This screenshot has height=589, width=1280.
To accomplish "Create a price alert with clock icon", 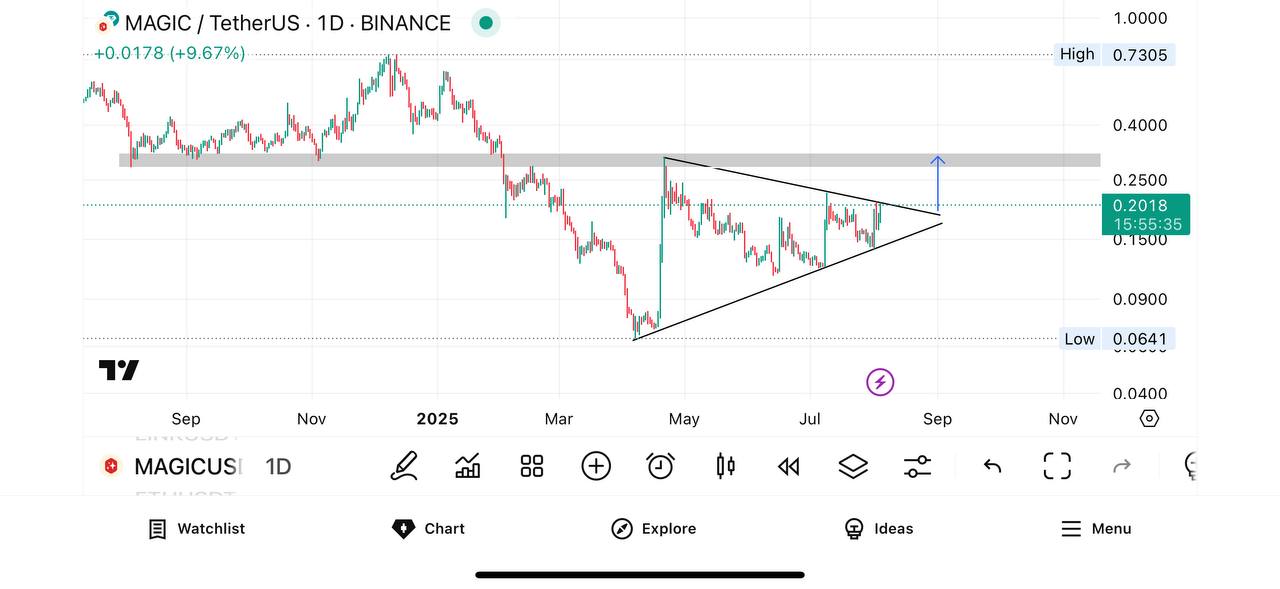I will click(x=660, y=466).
